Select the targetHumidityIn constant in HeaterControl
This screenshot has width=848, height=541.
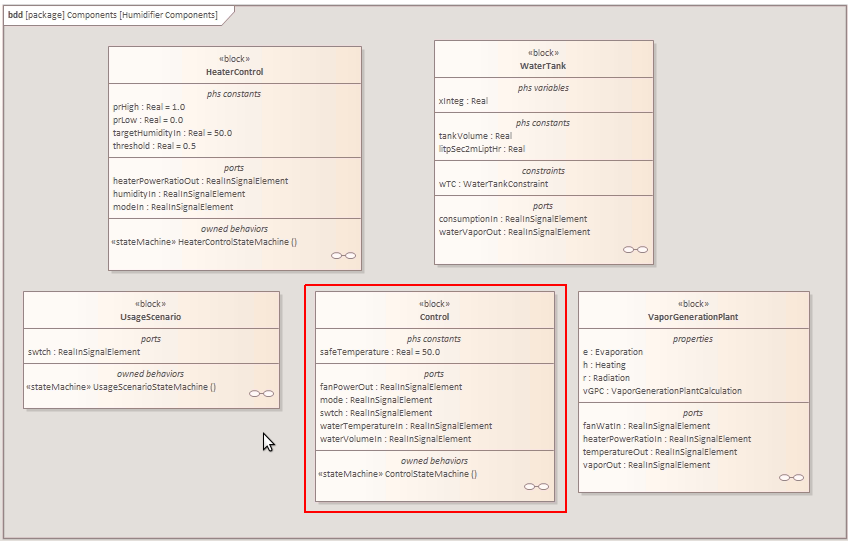pyautogui.click(x=172, y=132)
